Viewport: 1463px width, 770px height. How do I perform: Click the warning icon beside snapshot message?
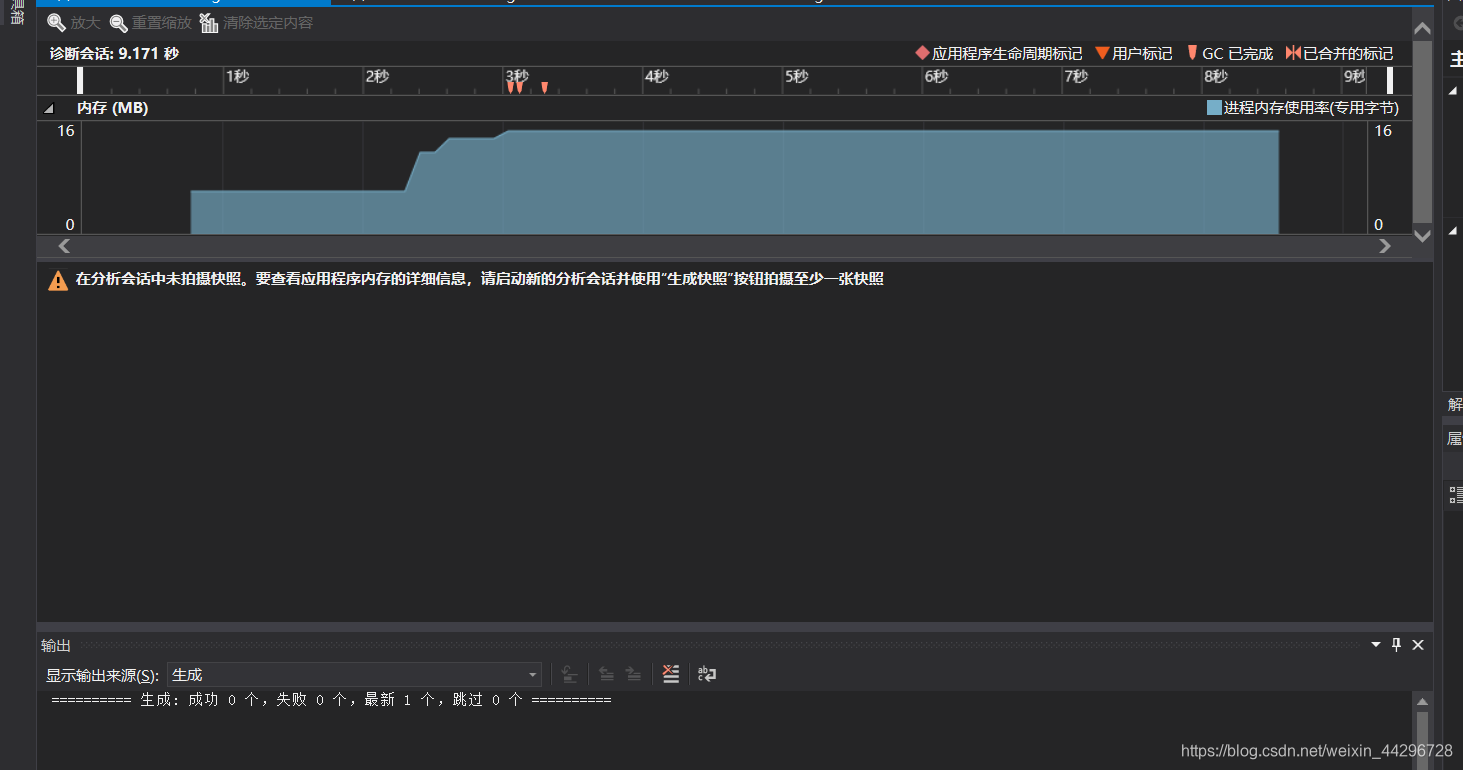(58, 281)
